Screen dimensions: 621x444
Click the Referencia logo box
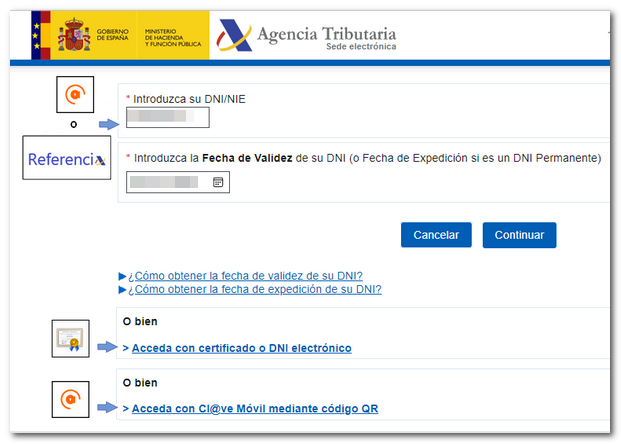(66, 159)
